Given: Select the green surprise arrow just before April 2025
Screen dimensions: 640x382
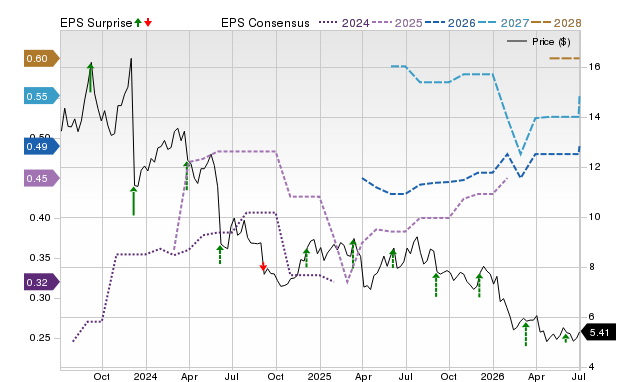Looking at the screenshot, I should click(x=353, y=253).
